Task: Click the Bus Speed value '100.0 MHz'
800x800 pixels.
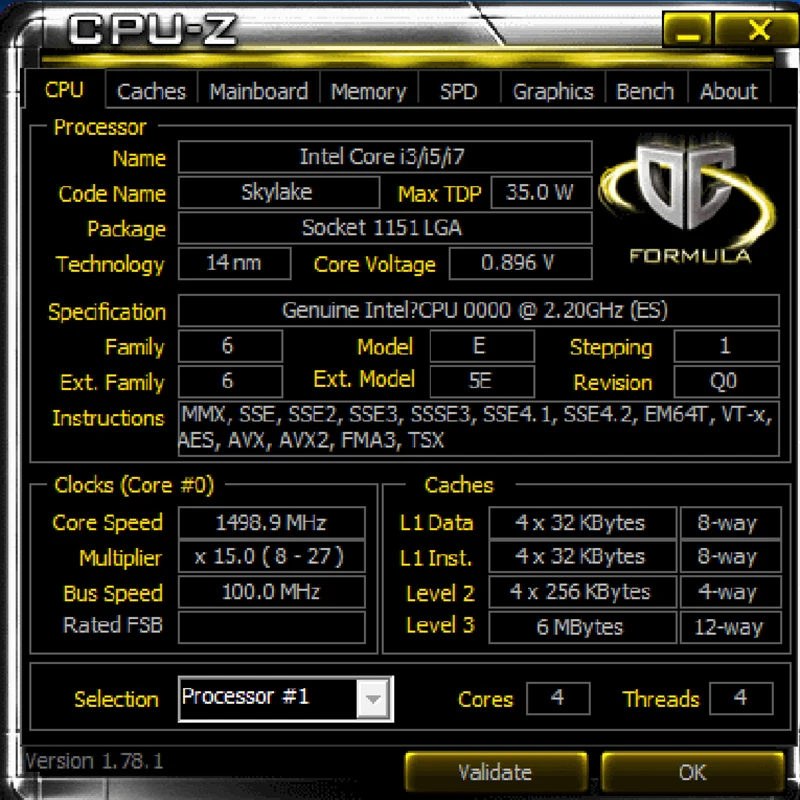Action: 272,592
